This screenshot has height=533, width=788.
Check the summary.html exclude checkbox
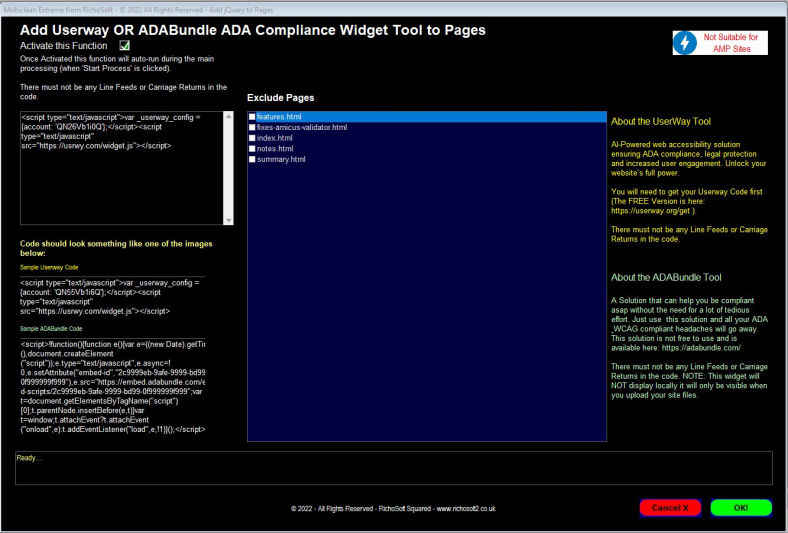click(x=252, y=159)
